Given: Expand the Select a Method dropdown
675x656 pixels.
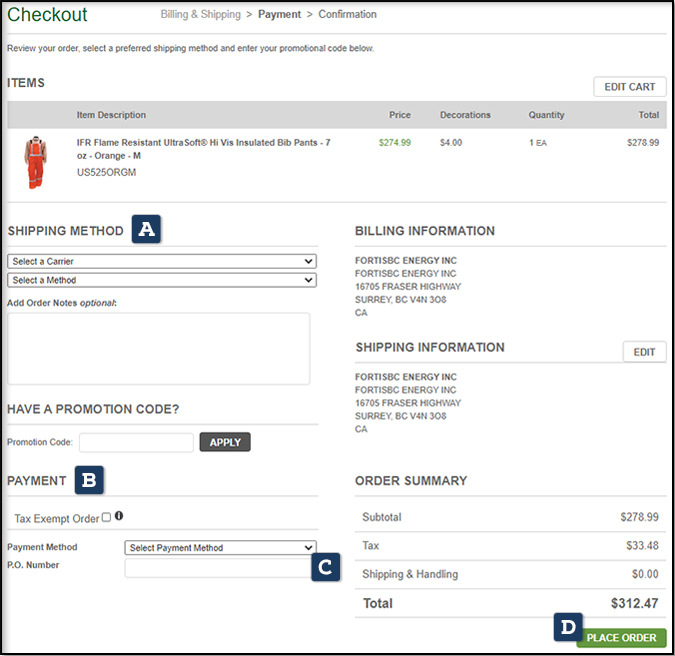Looking at the screenshot, I should tap(161, 280).
